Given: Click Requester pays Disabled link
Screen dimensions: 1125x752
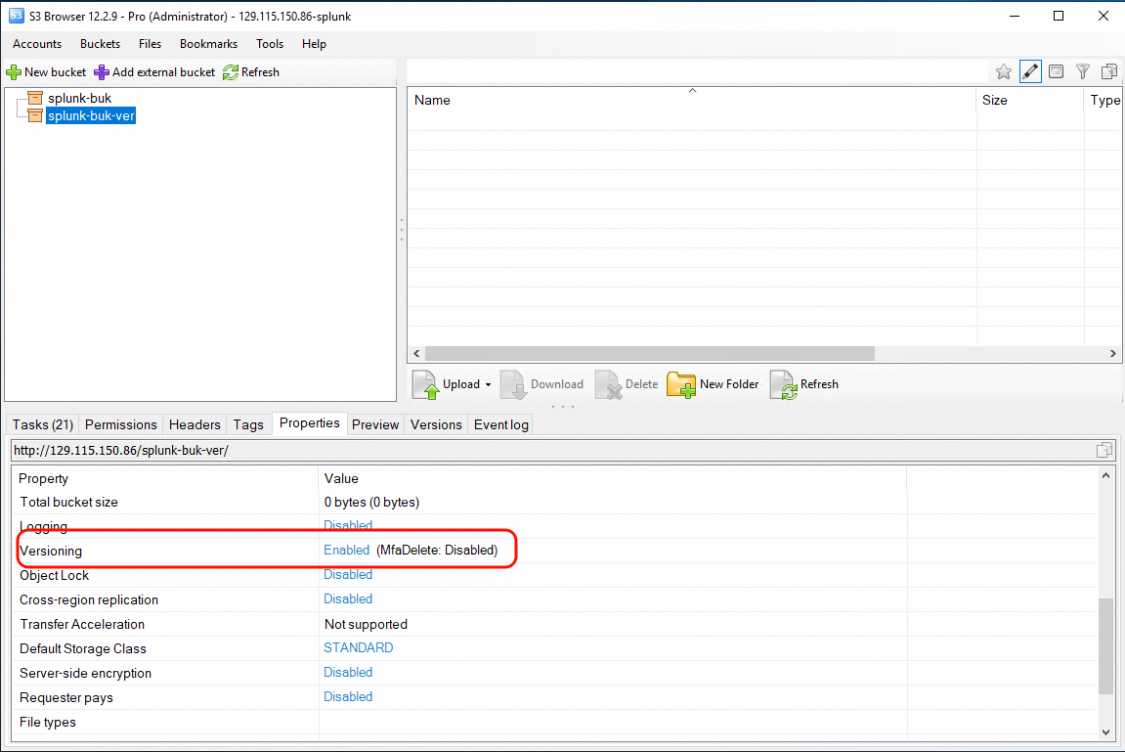Looking at the screenshot, I should 348,697.
